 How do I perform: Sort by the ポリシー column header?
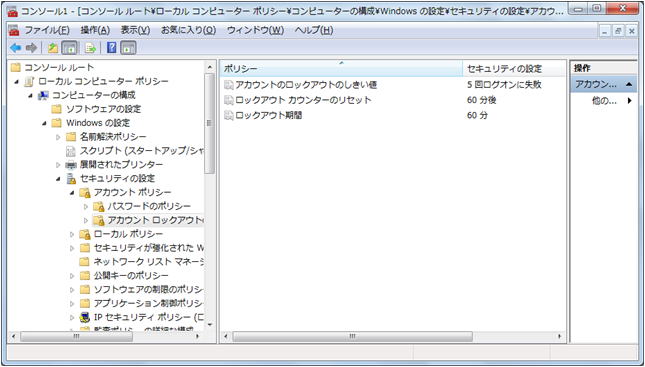pyautogui.click(x=341, y=69)
